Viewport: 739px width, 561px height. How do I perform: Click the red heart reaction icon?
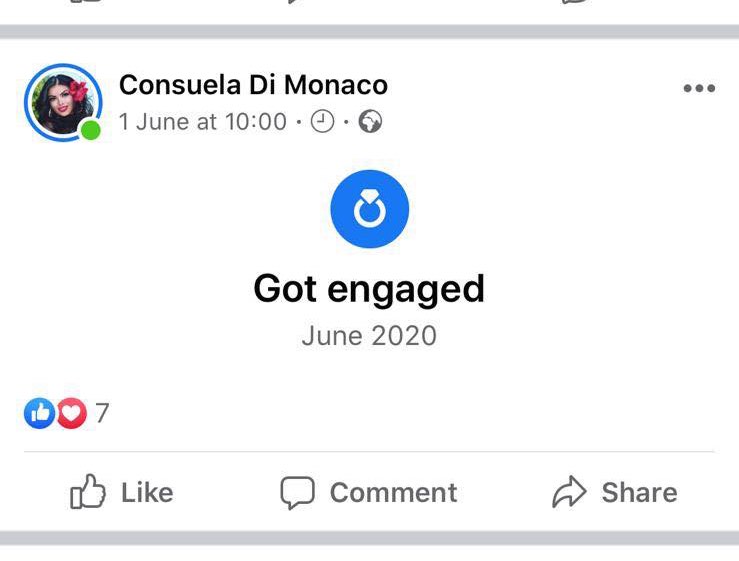[x=71, y=412]
